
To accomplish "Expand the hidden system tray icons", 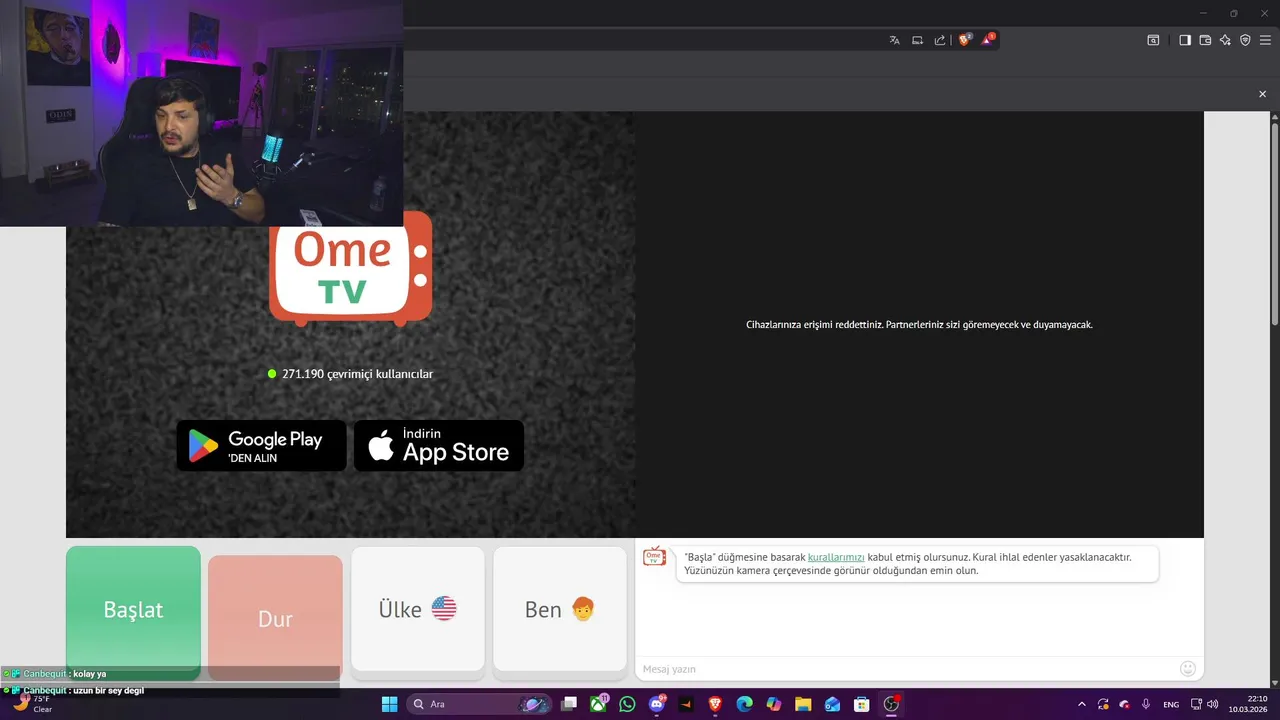I will 1081,704.
